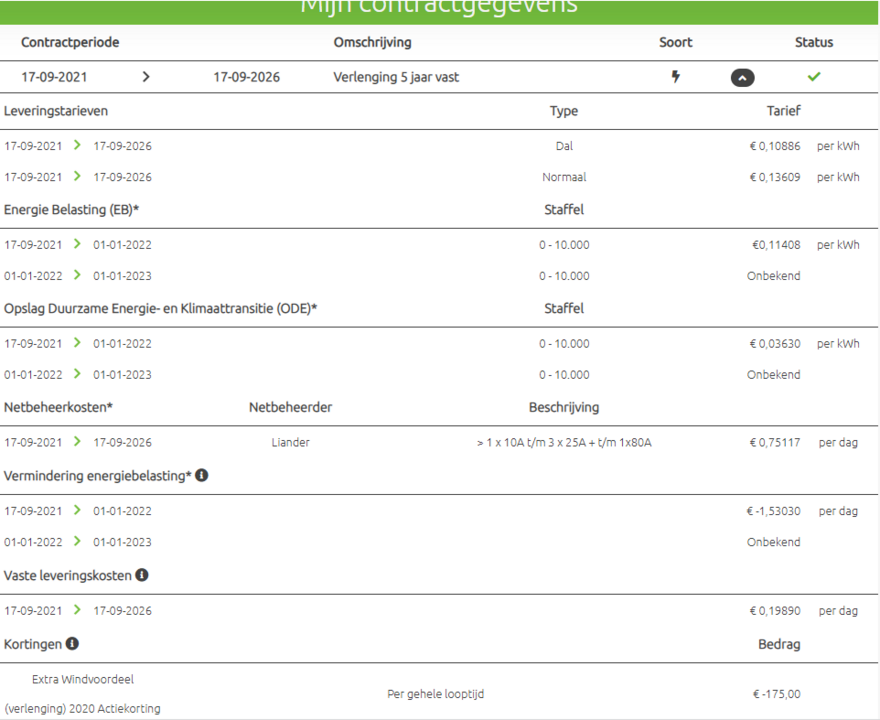Click the black arrow between contract dates

click(x=146, y=77)
